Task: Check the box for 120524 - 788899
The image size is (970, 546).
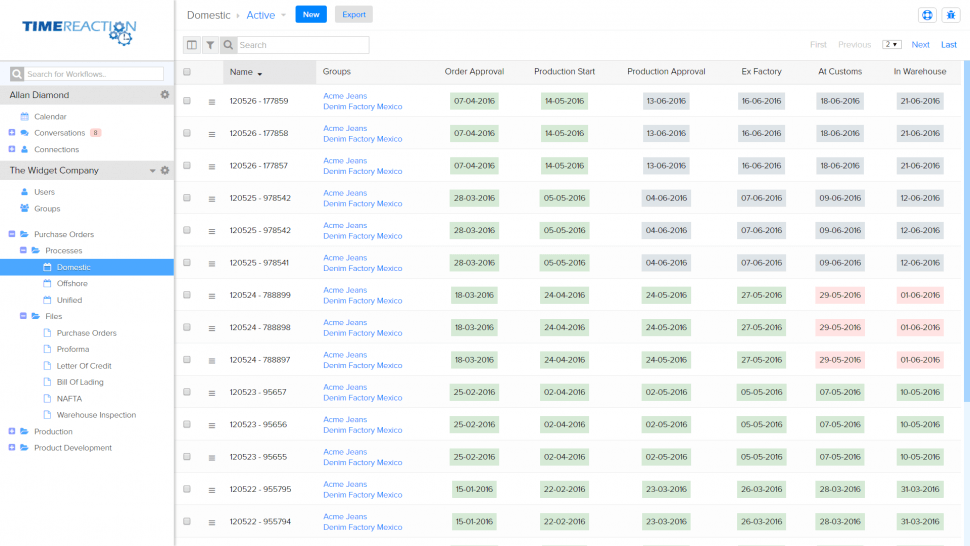Action: 187,295
